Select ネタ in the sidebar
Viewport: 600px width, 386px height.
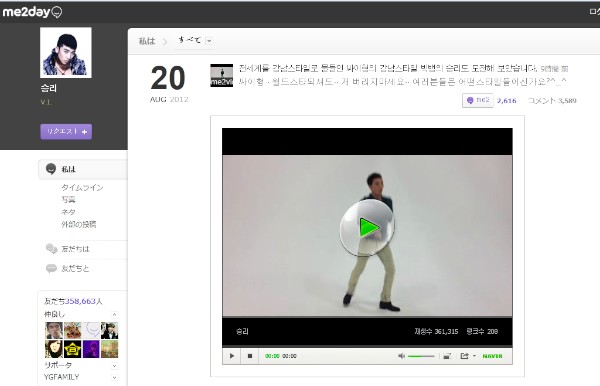coord(68,212)
